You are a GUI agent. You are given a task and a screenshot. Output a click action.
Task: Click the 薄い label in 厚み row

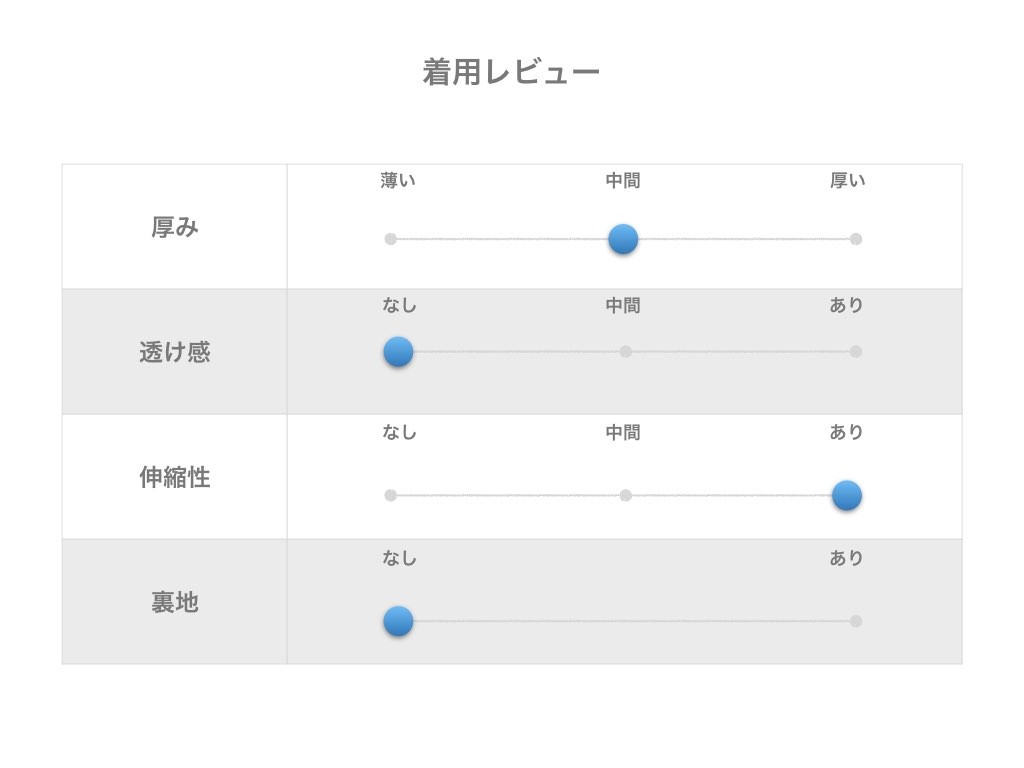coord(398,181)
